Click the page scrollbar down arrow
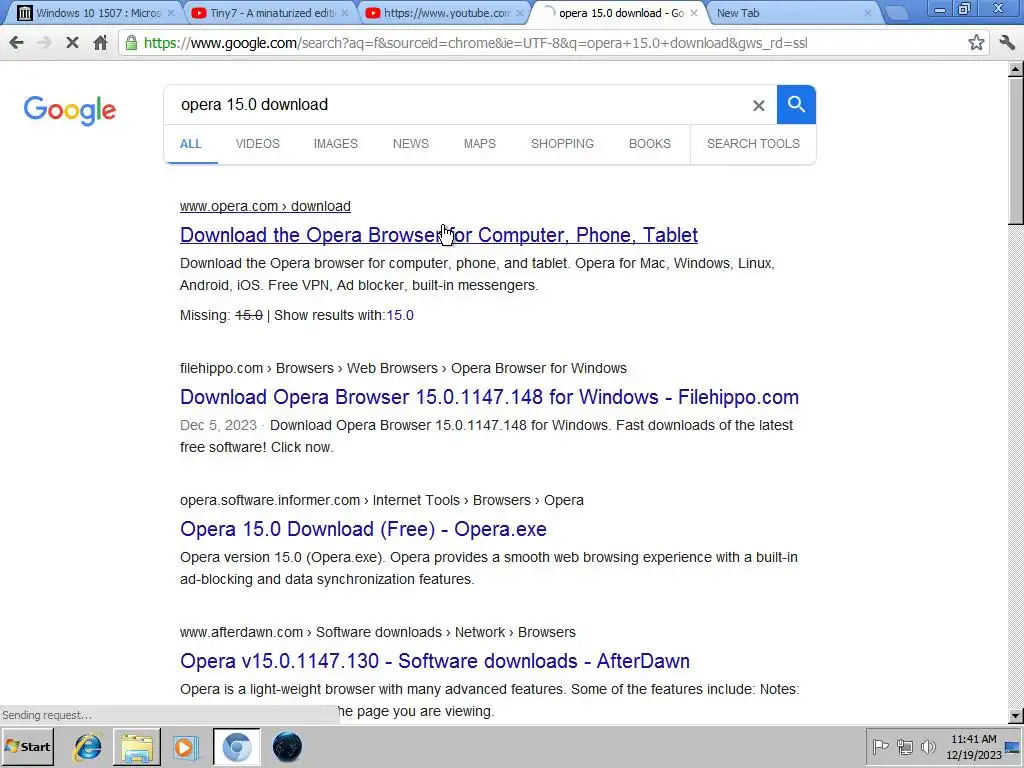The height and width of the screenshot is (768, 1024). [1016, 716]
